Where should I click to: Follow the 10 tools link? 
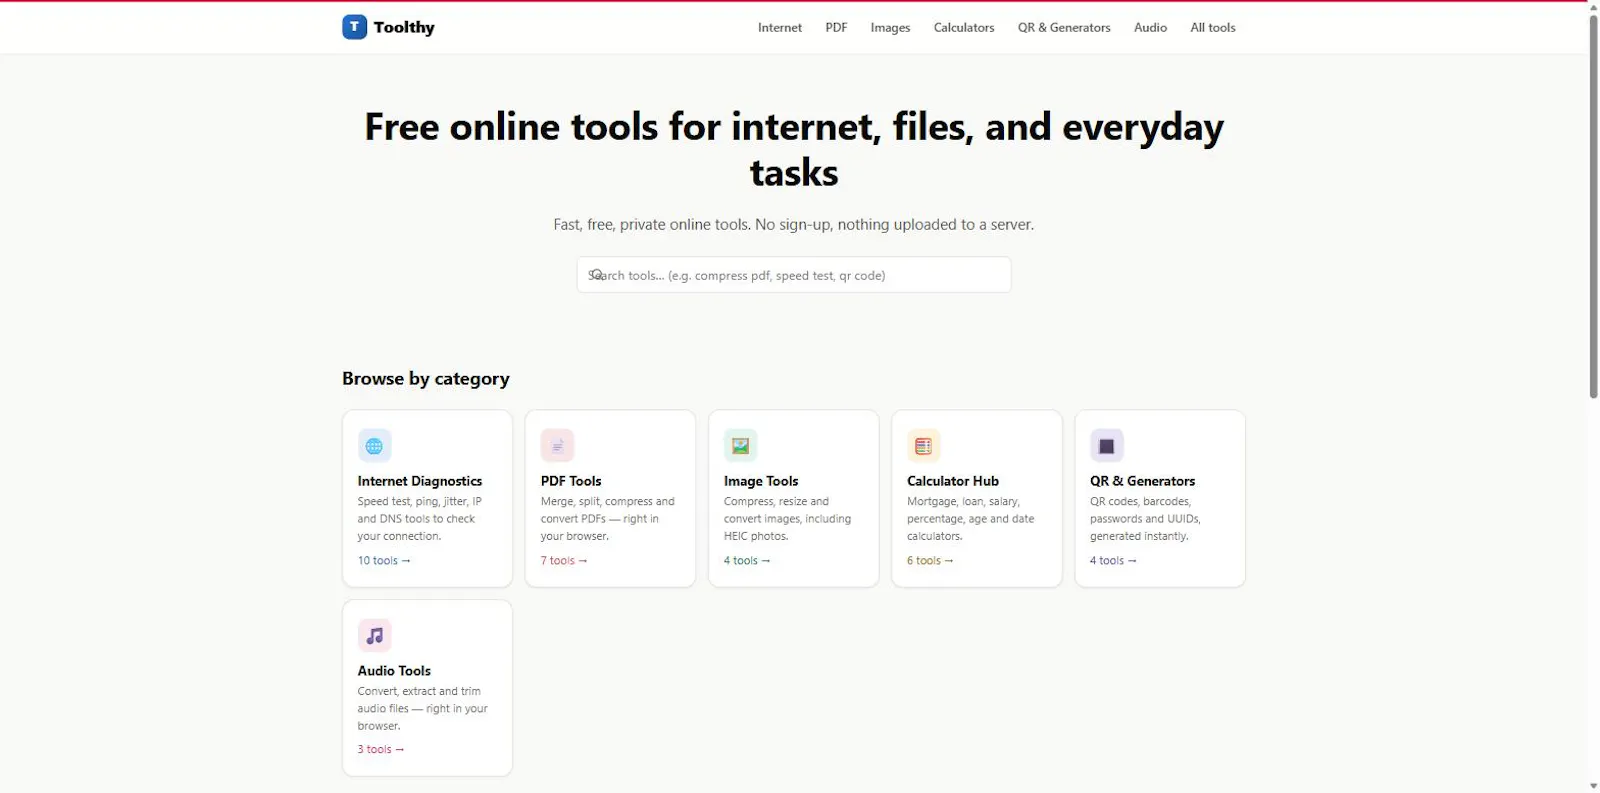point(384,561)
